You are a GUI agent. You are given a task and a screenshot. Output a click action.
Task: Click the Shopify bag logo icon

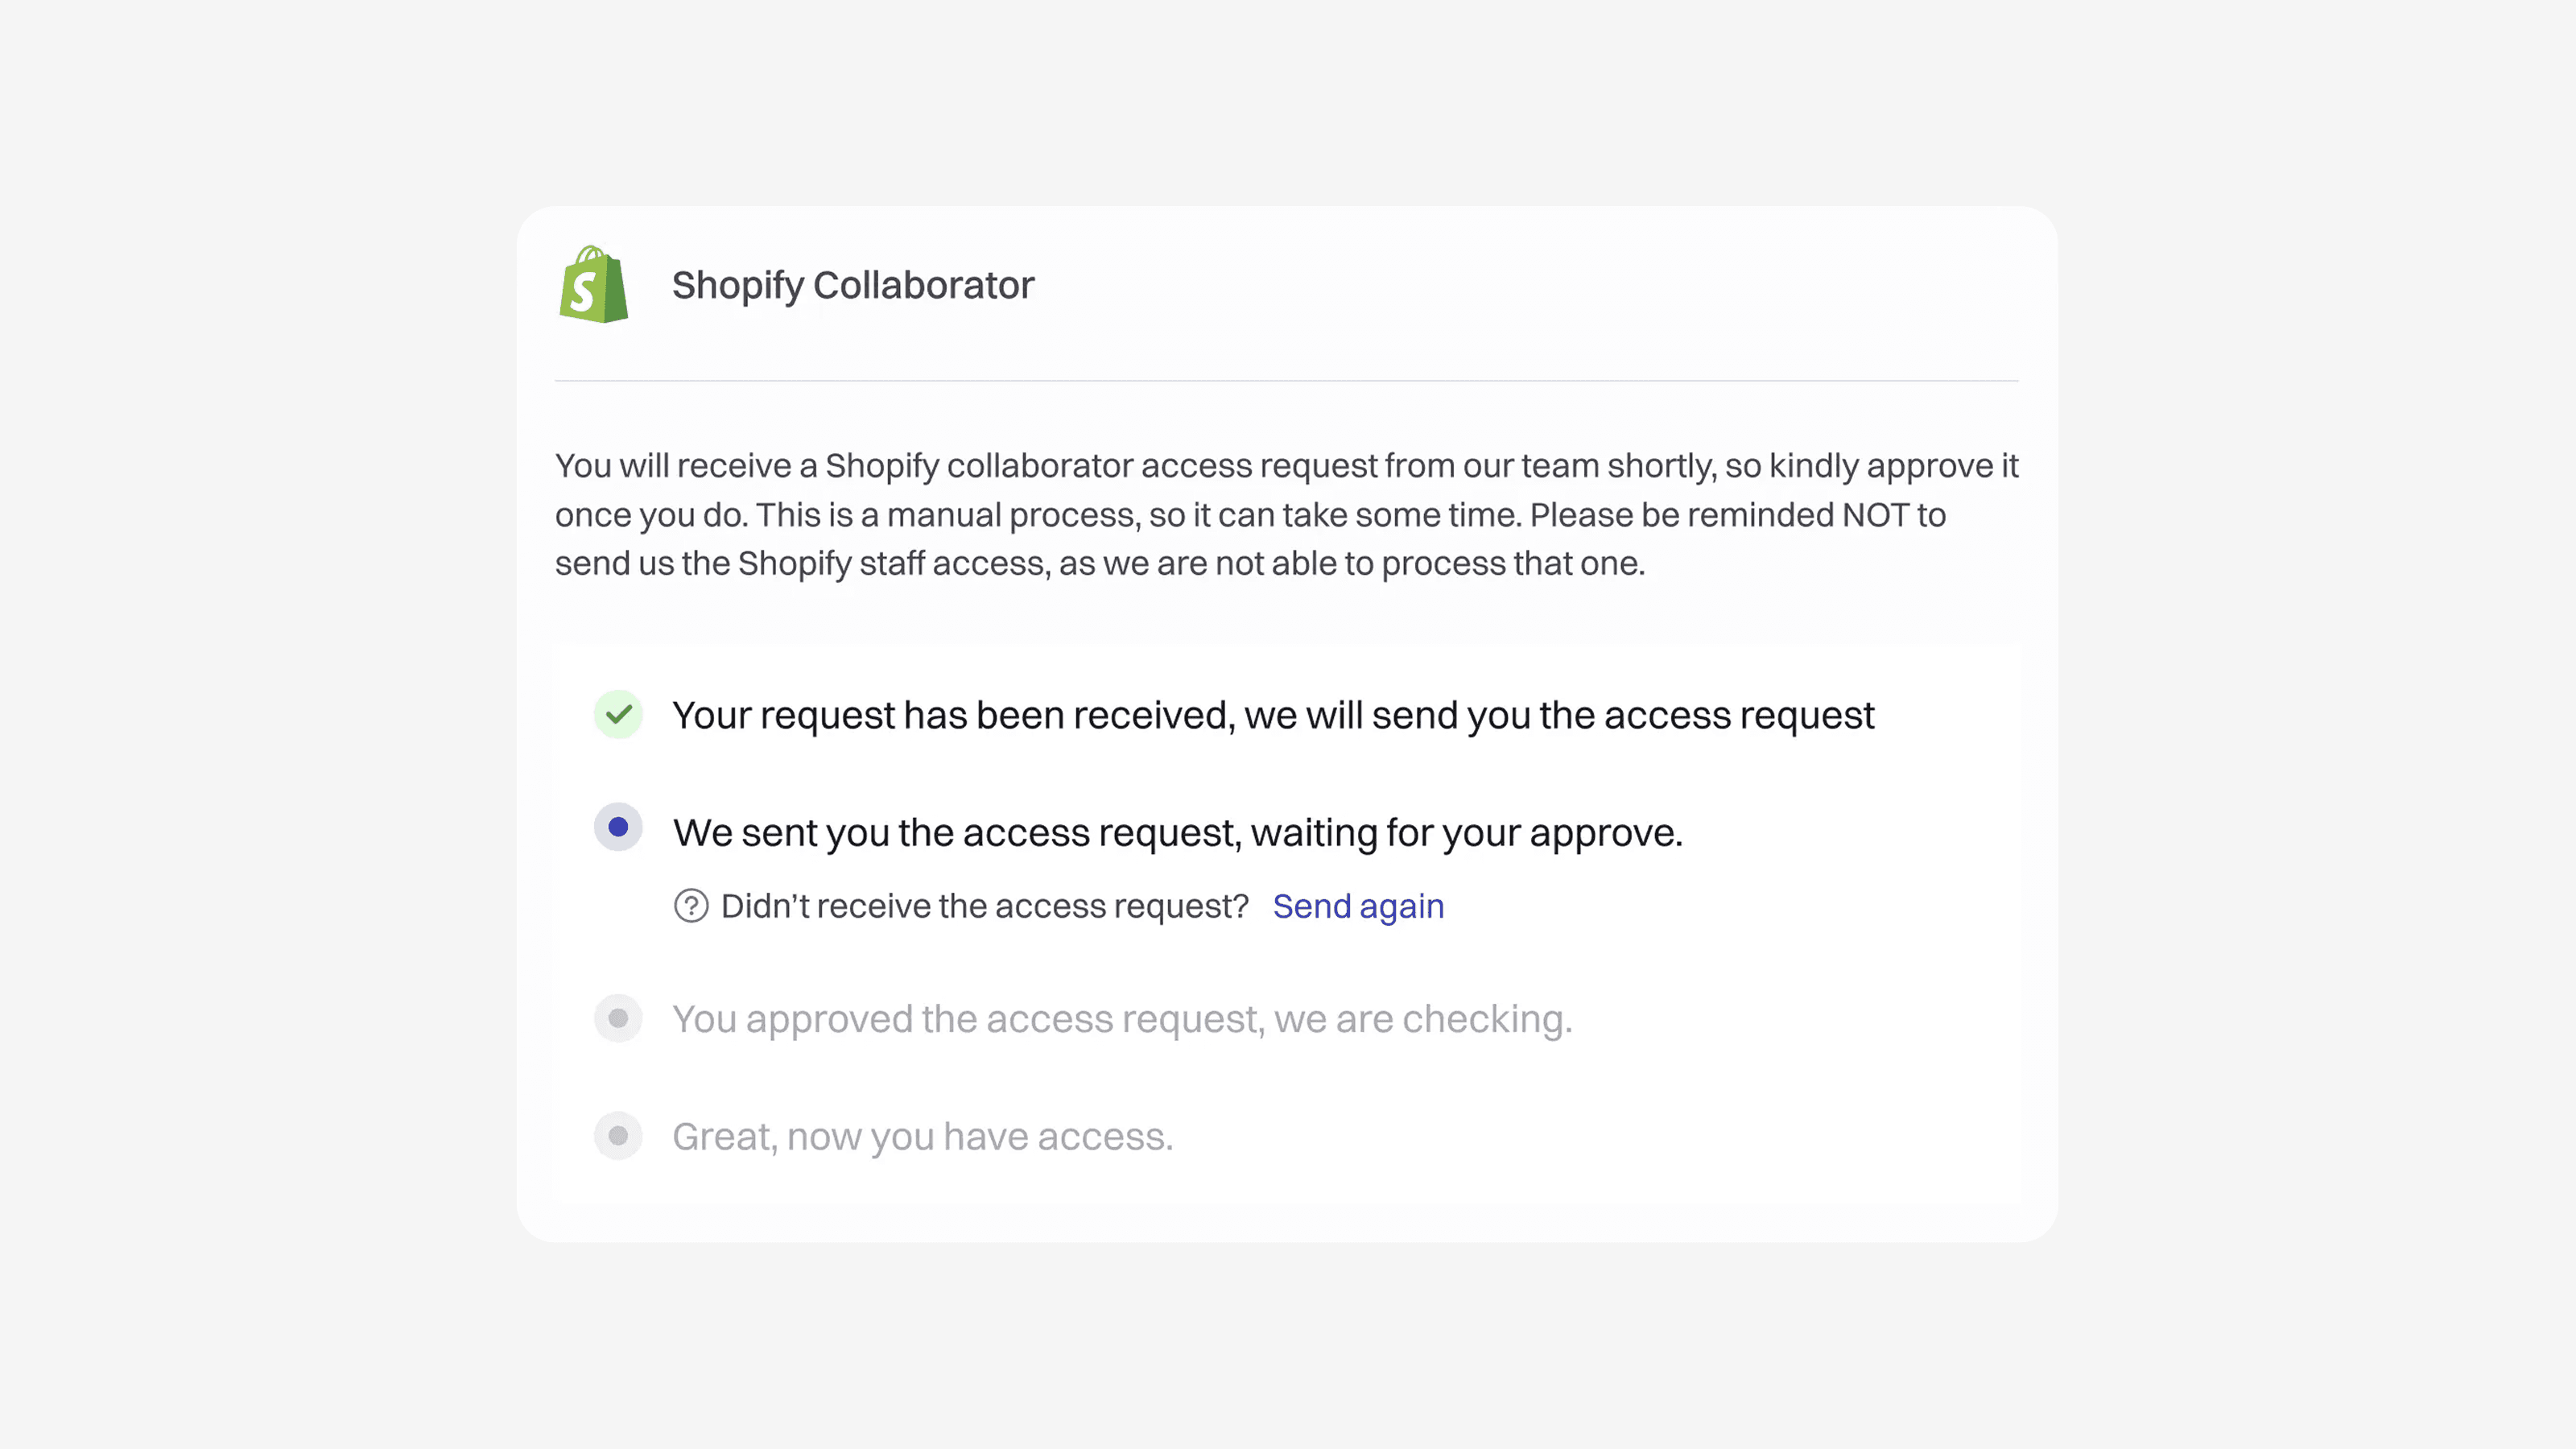(594, 284)
